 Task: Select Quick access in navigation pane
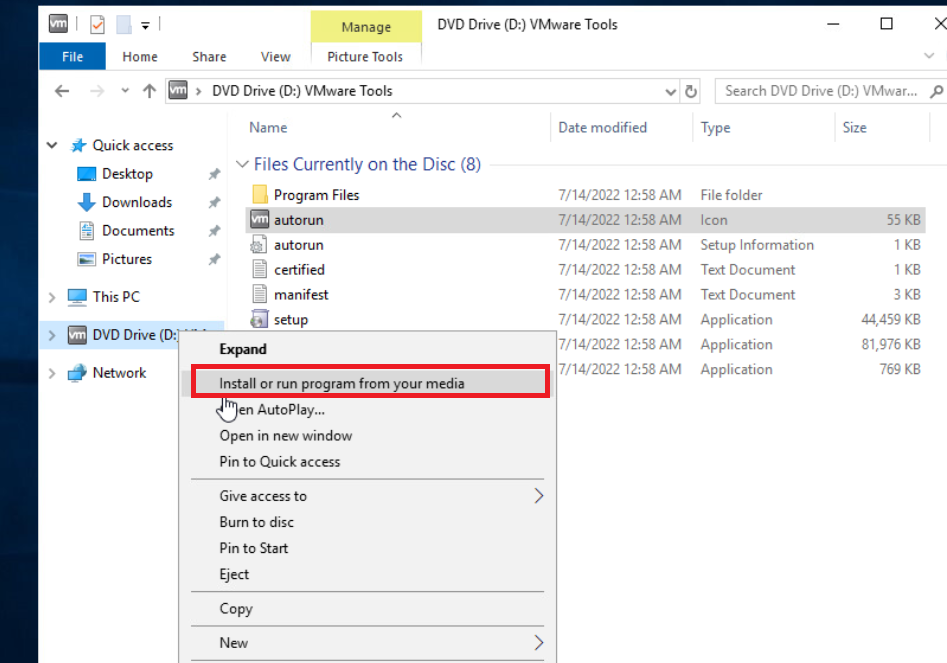click(132, 146)
